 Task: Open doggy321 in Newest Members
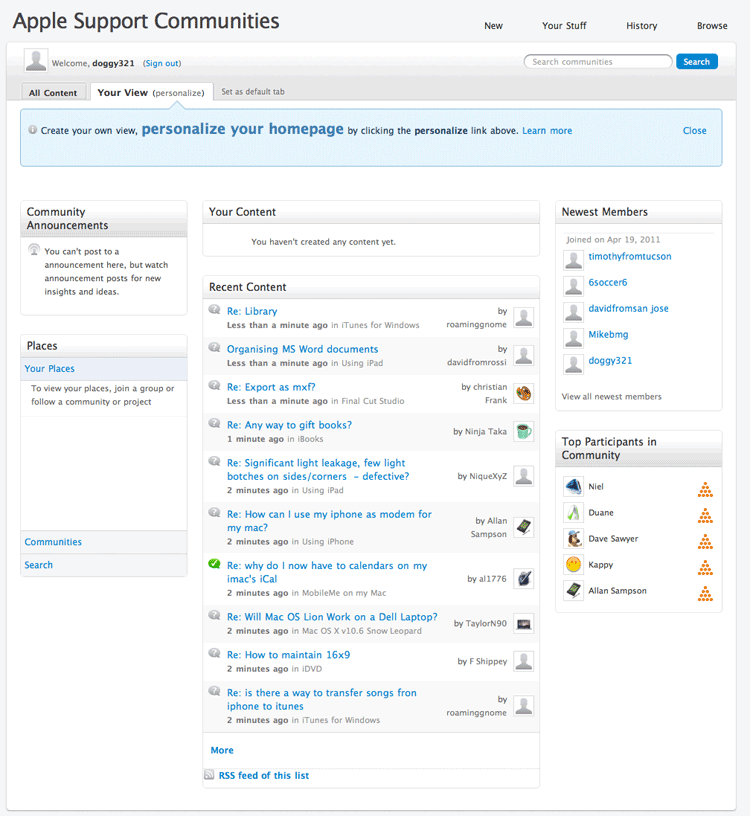[610, 360]
